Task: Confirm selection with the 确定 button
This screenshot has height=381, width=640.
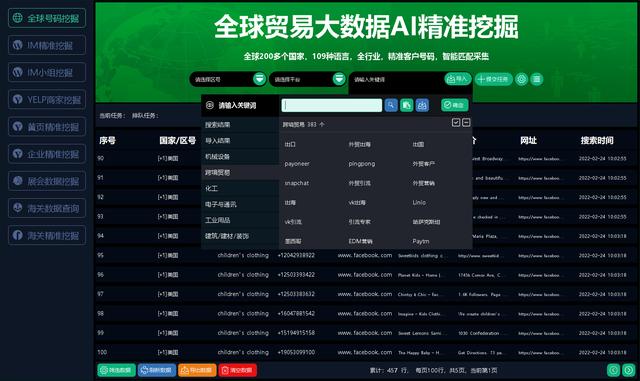Action: 454,105
